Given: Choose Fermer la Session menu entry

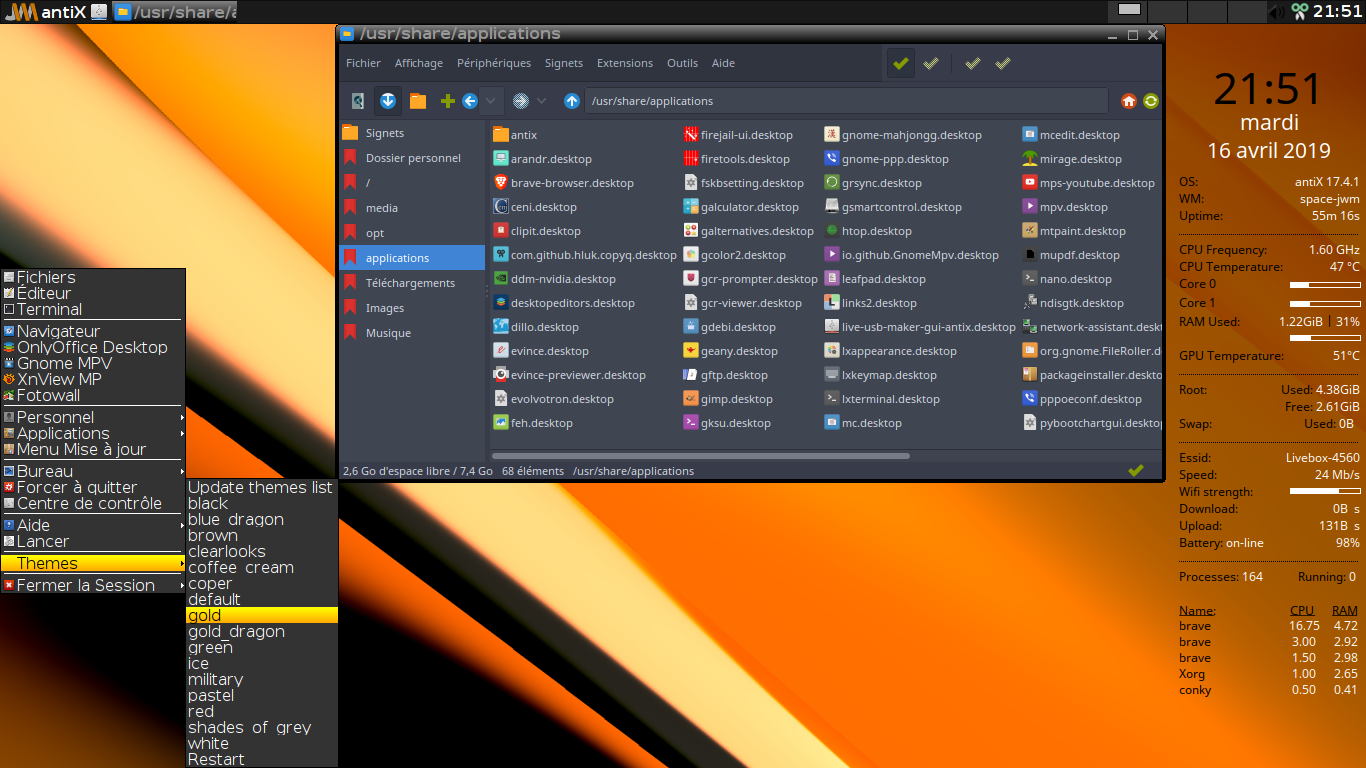Looking at the screenshot, I should (94, 585).
